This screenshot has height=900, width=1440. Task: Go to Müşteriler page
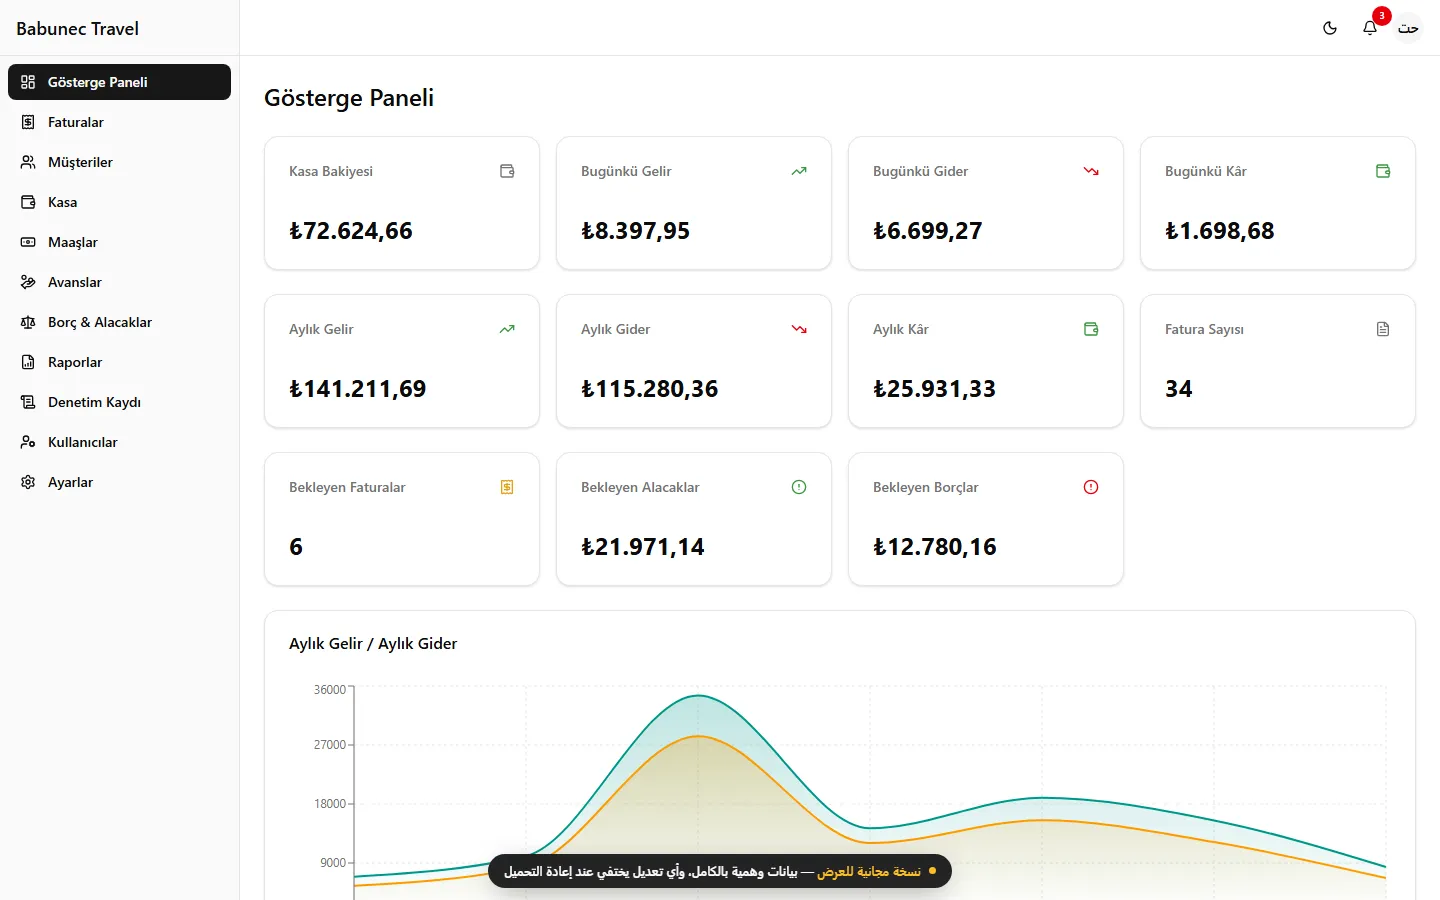119,162
